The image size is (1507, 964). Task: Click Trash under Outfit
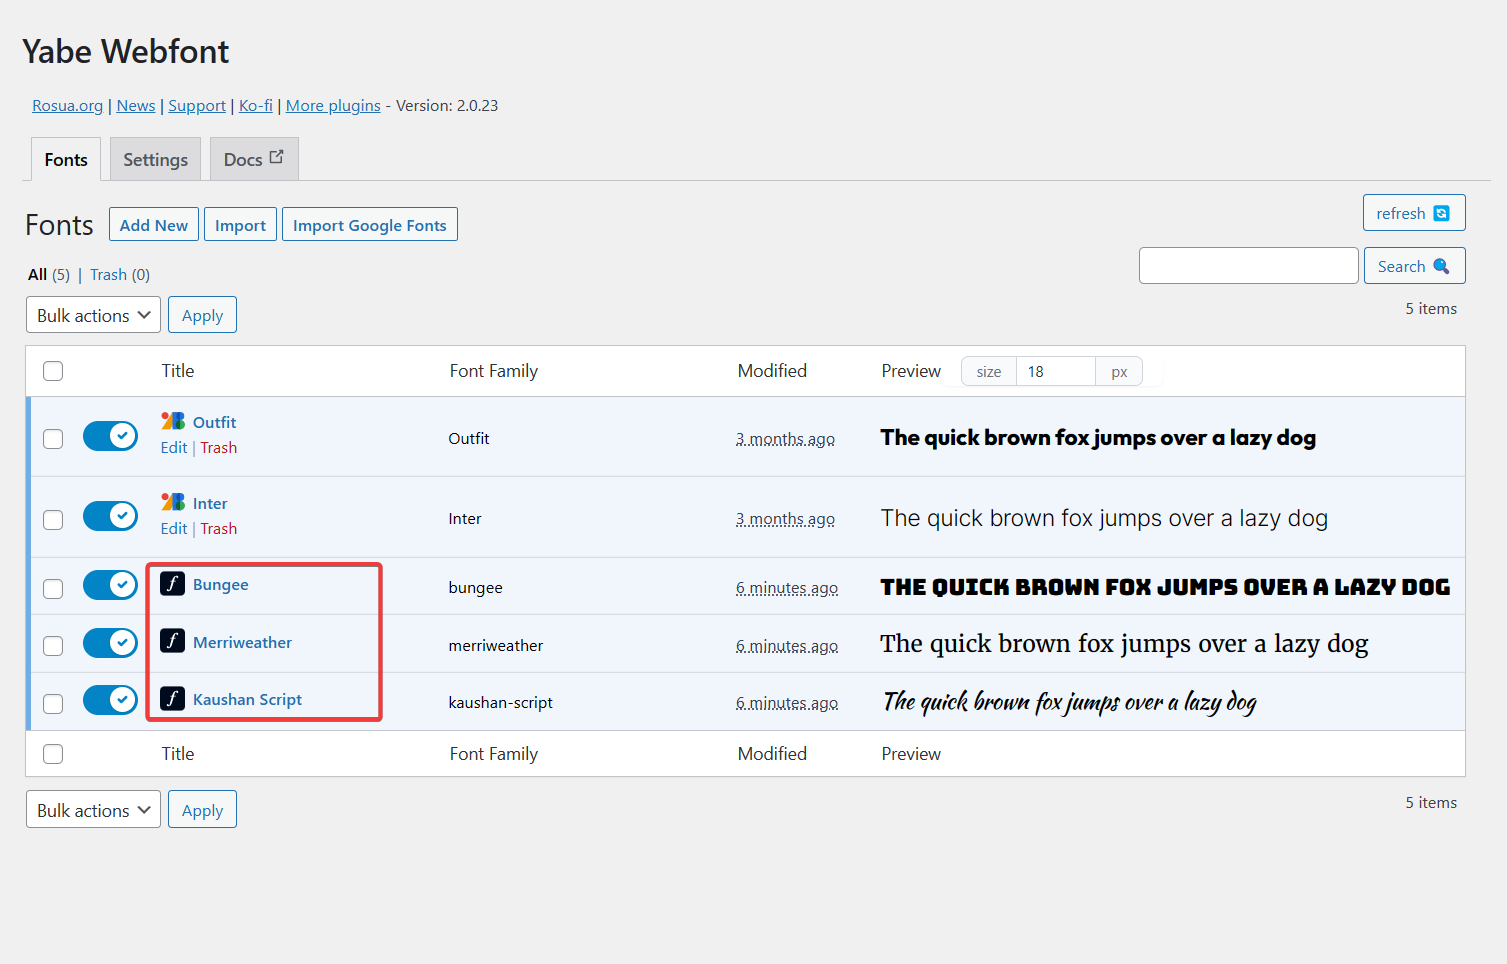tap(218, 447)
